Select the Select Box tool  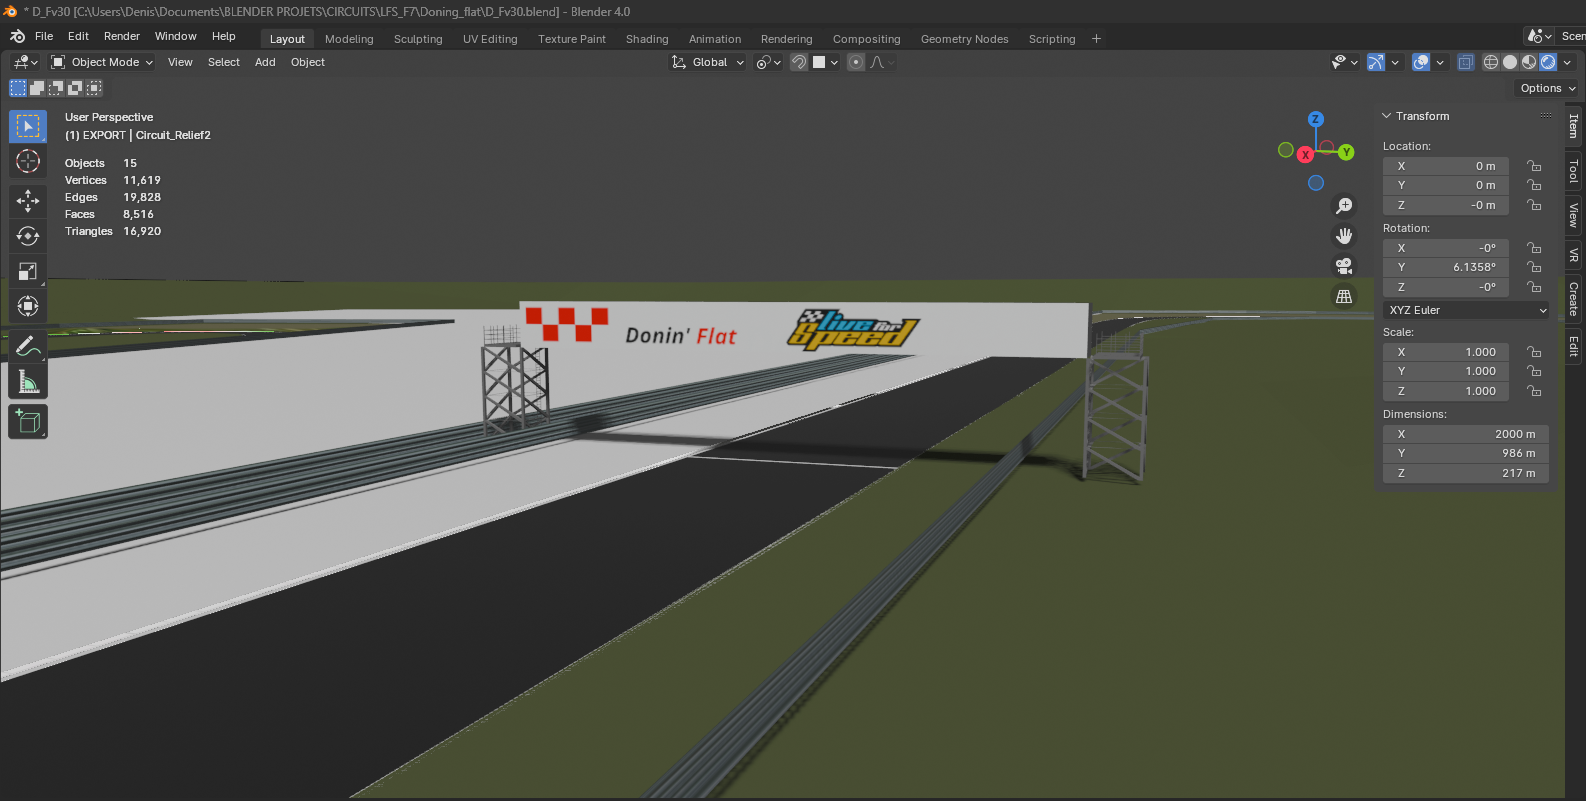point(28,126)
